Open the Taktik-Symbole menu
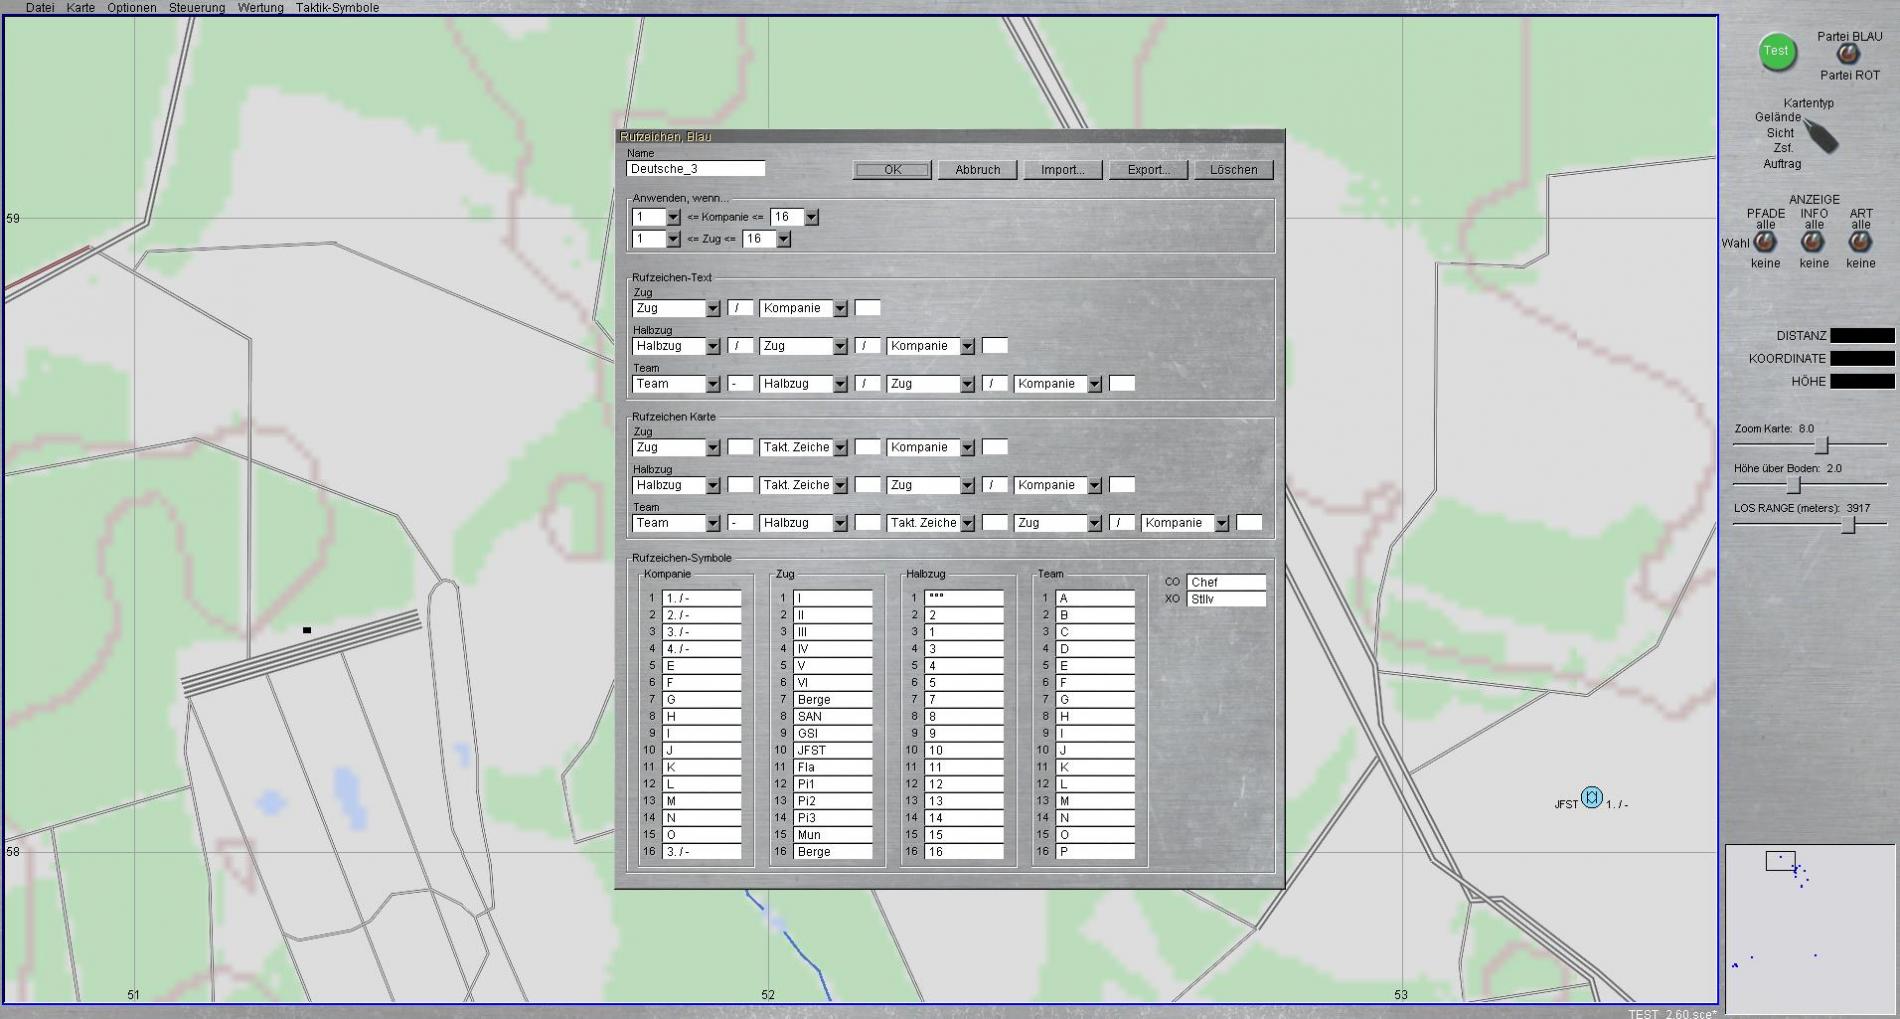 (x=337, y=8)
